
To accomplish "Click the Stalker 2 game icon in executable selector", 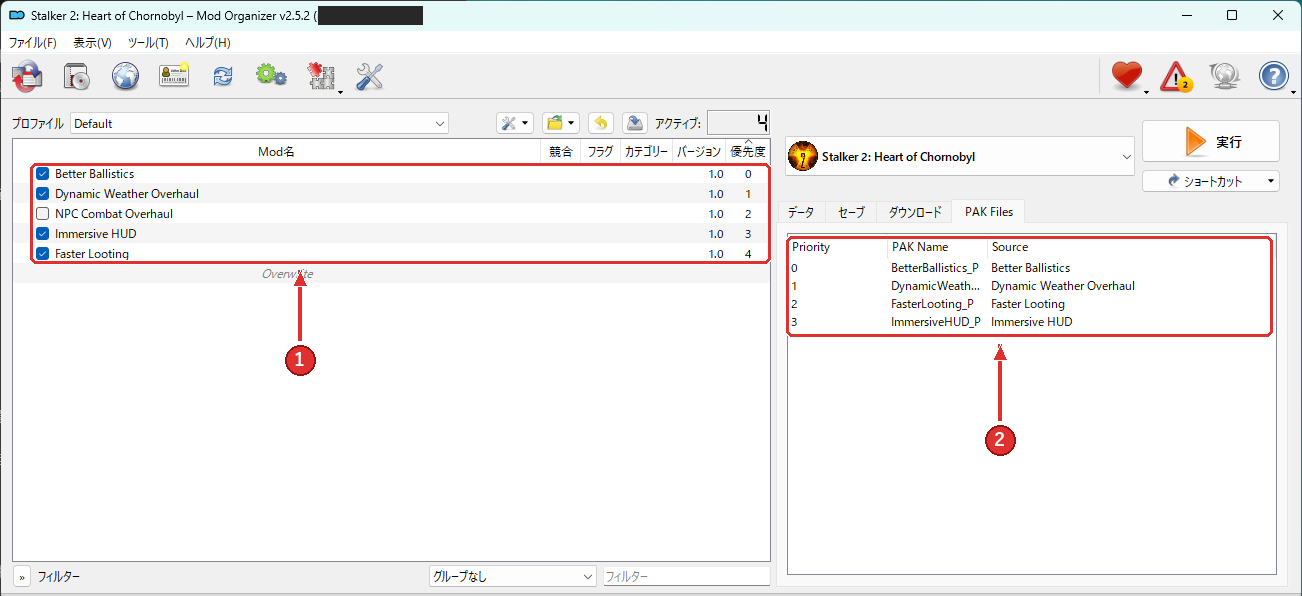I will 803,156.
